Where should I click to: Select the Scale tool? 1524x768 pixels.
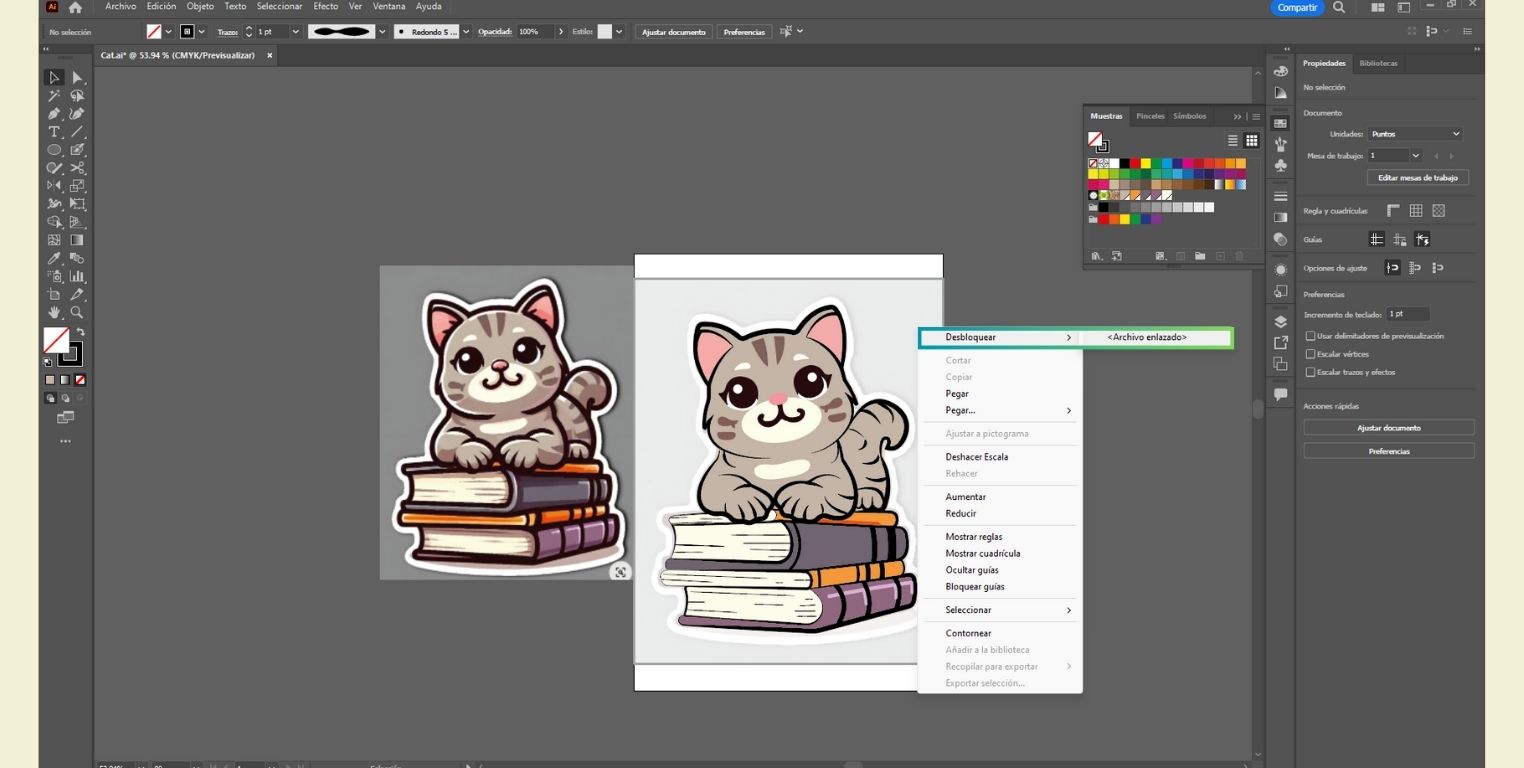click(x=77, y=186)
